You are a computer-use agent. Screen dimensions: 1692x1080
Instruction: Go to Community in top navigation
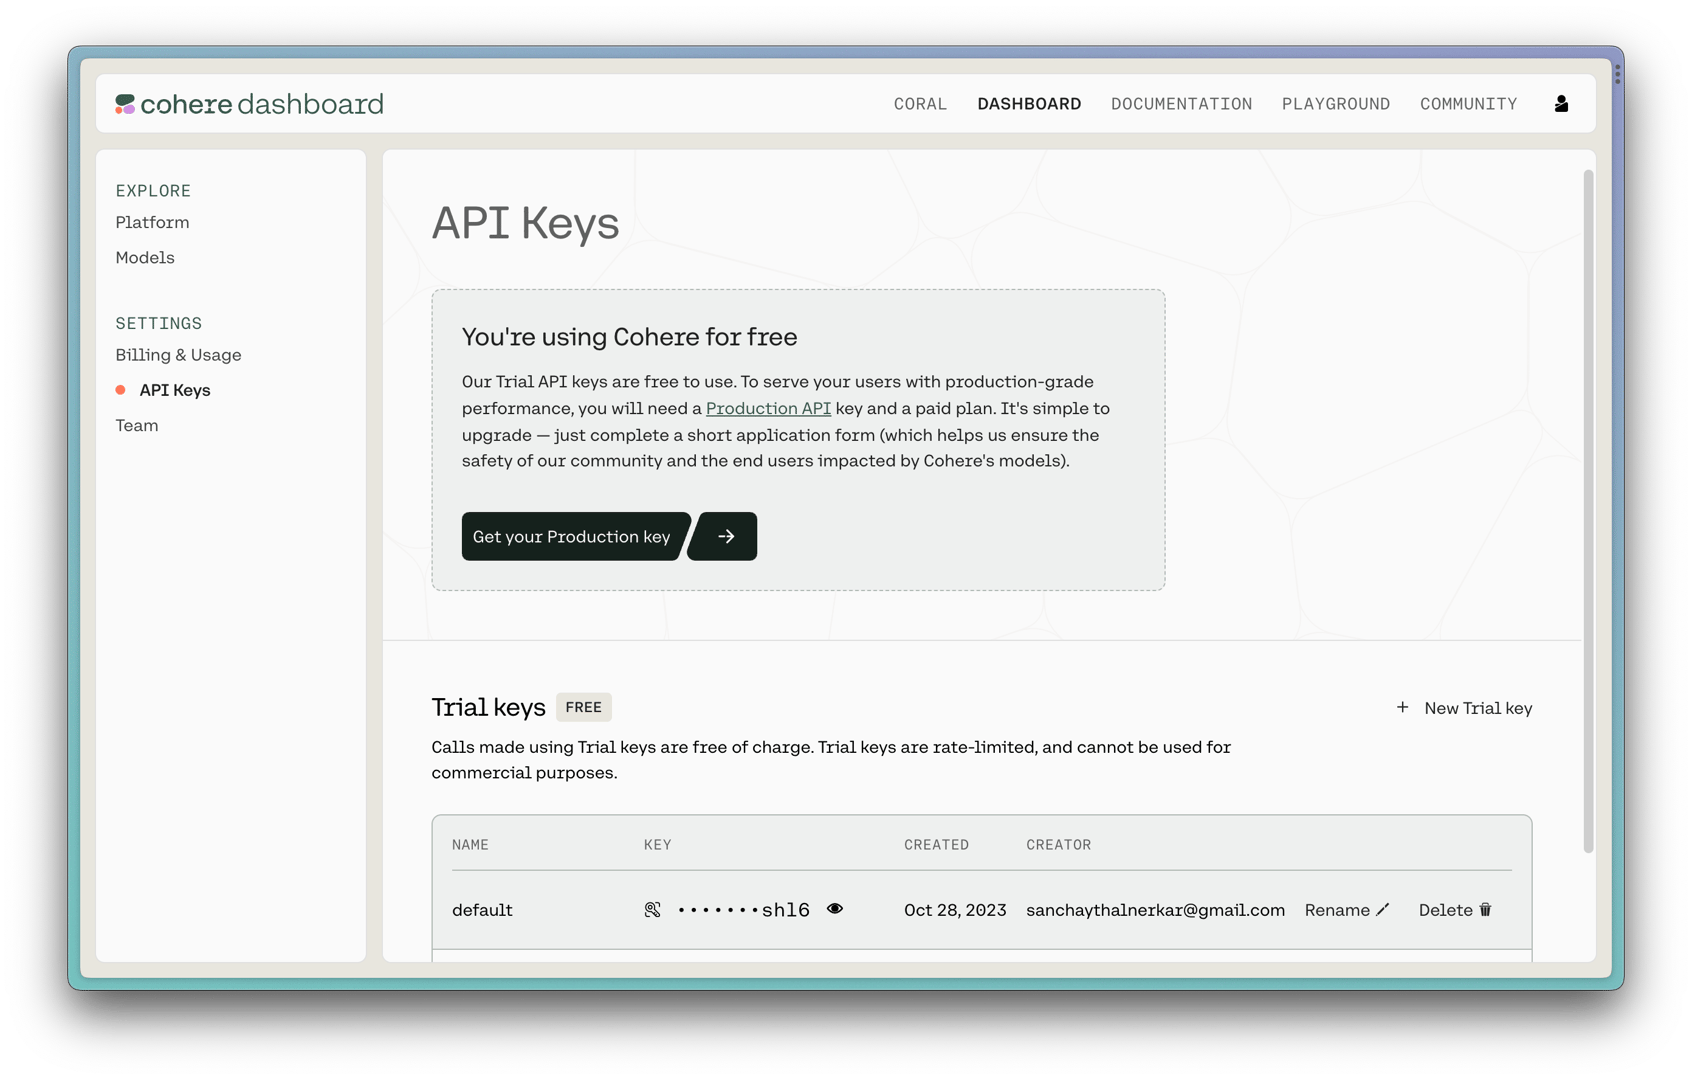[1468, 104]
